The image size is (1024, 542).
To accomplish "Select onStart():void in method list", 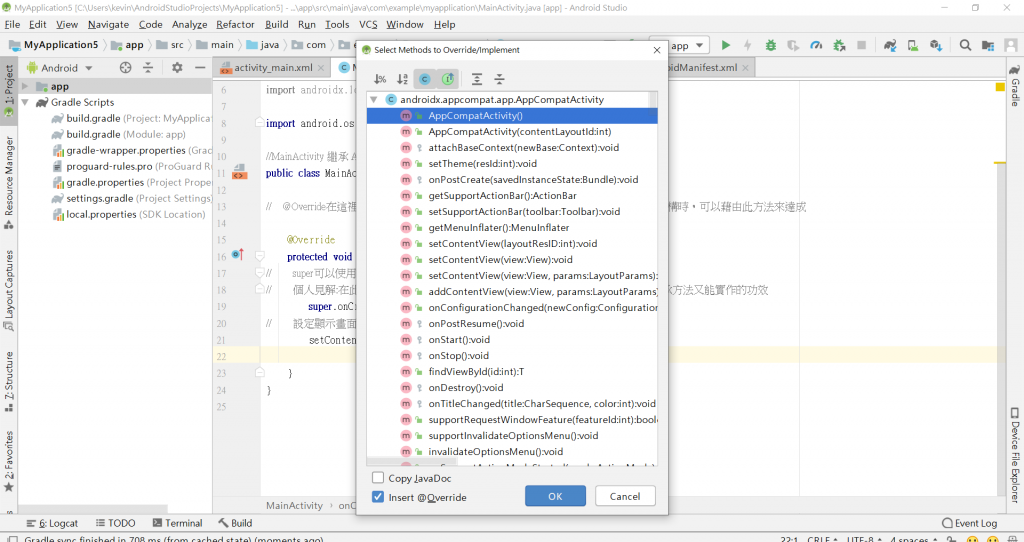I will [512, 340].
